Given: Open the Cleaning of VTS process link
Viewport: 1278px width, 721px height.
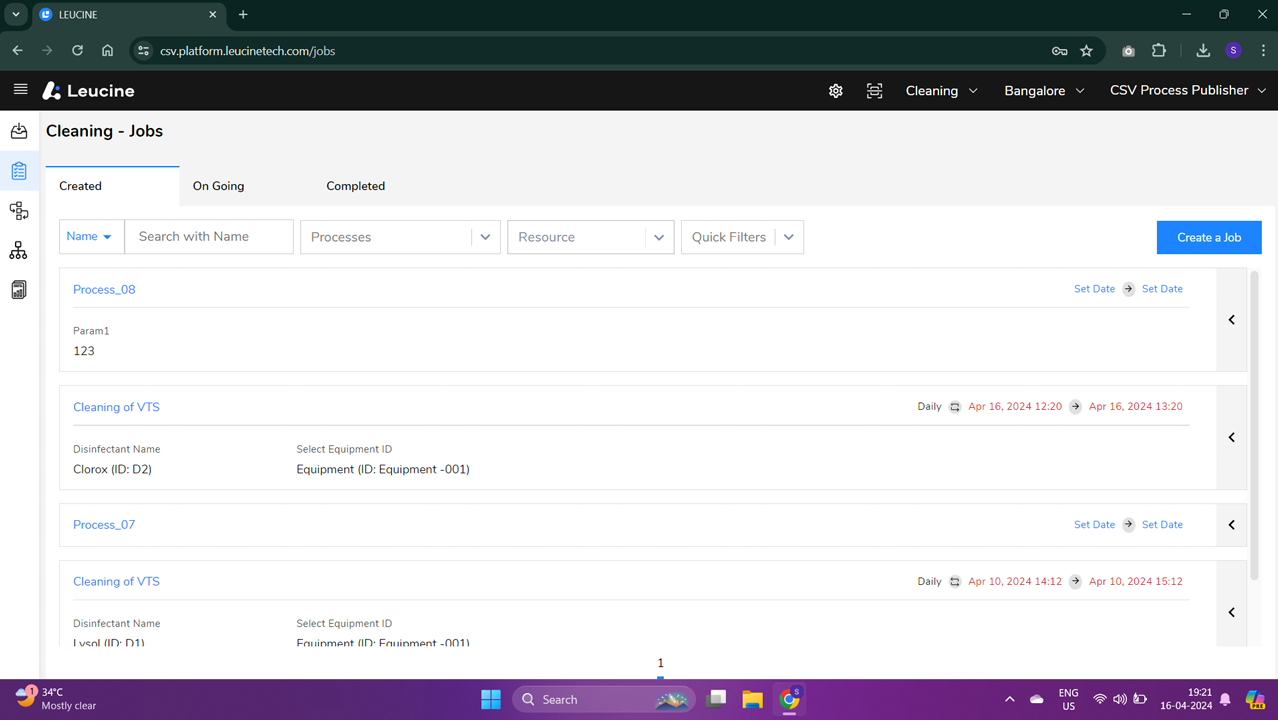Looking at the screenshot, I should 116,407.
